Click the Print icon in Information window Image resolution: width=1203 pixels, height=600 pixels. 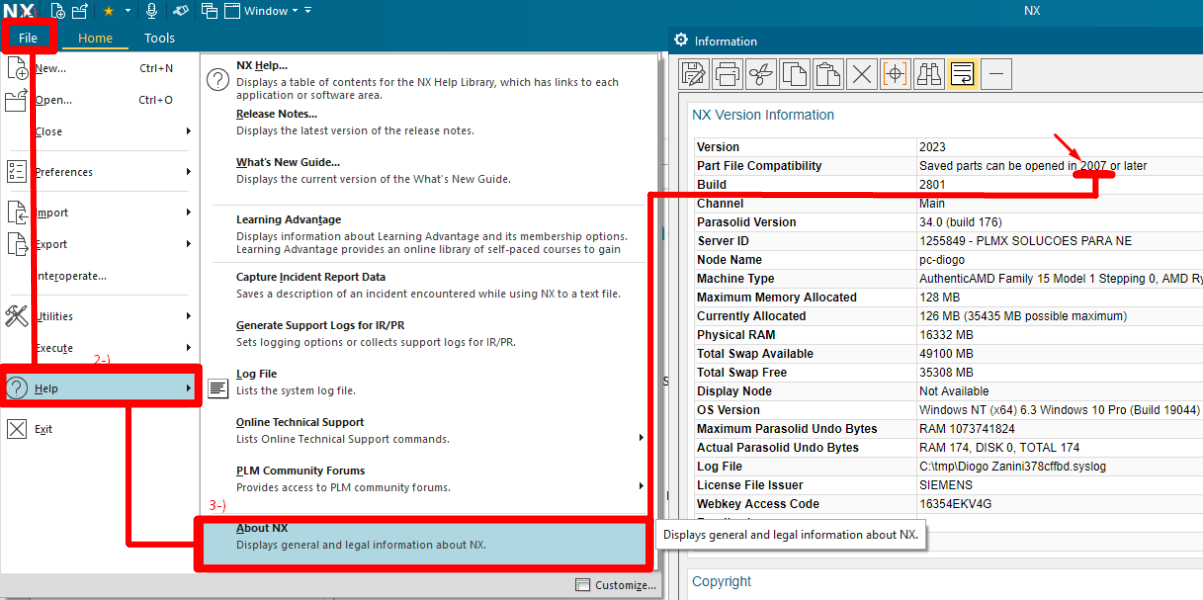tap(729, 73)
